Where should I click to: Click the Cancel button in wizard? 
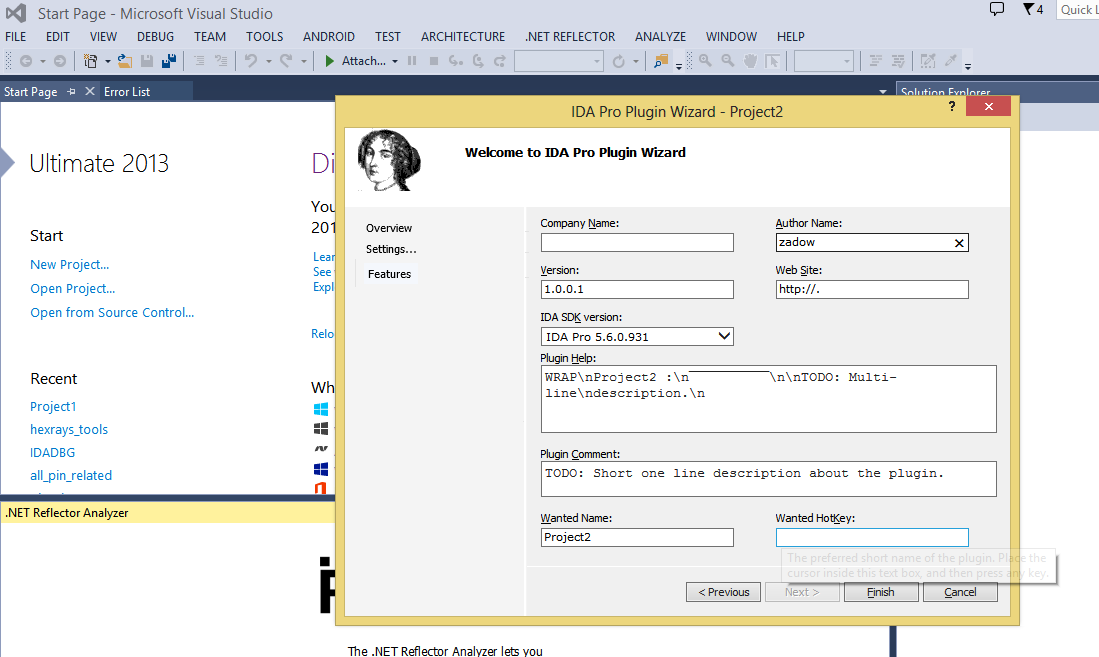coord(960,592)
